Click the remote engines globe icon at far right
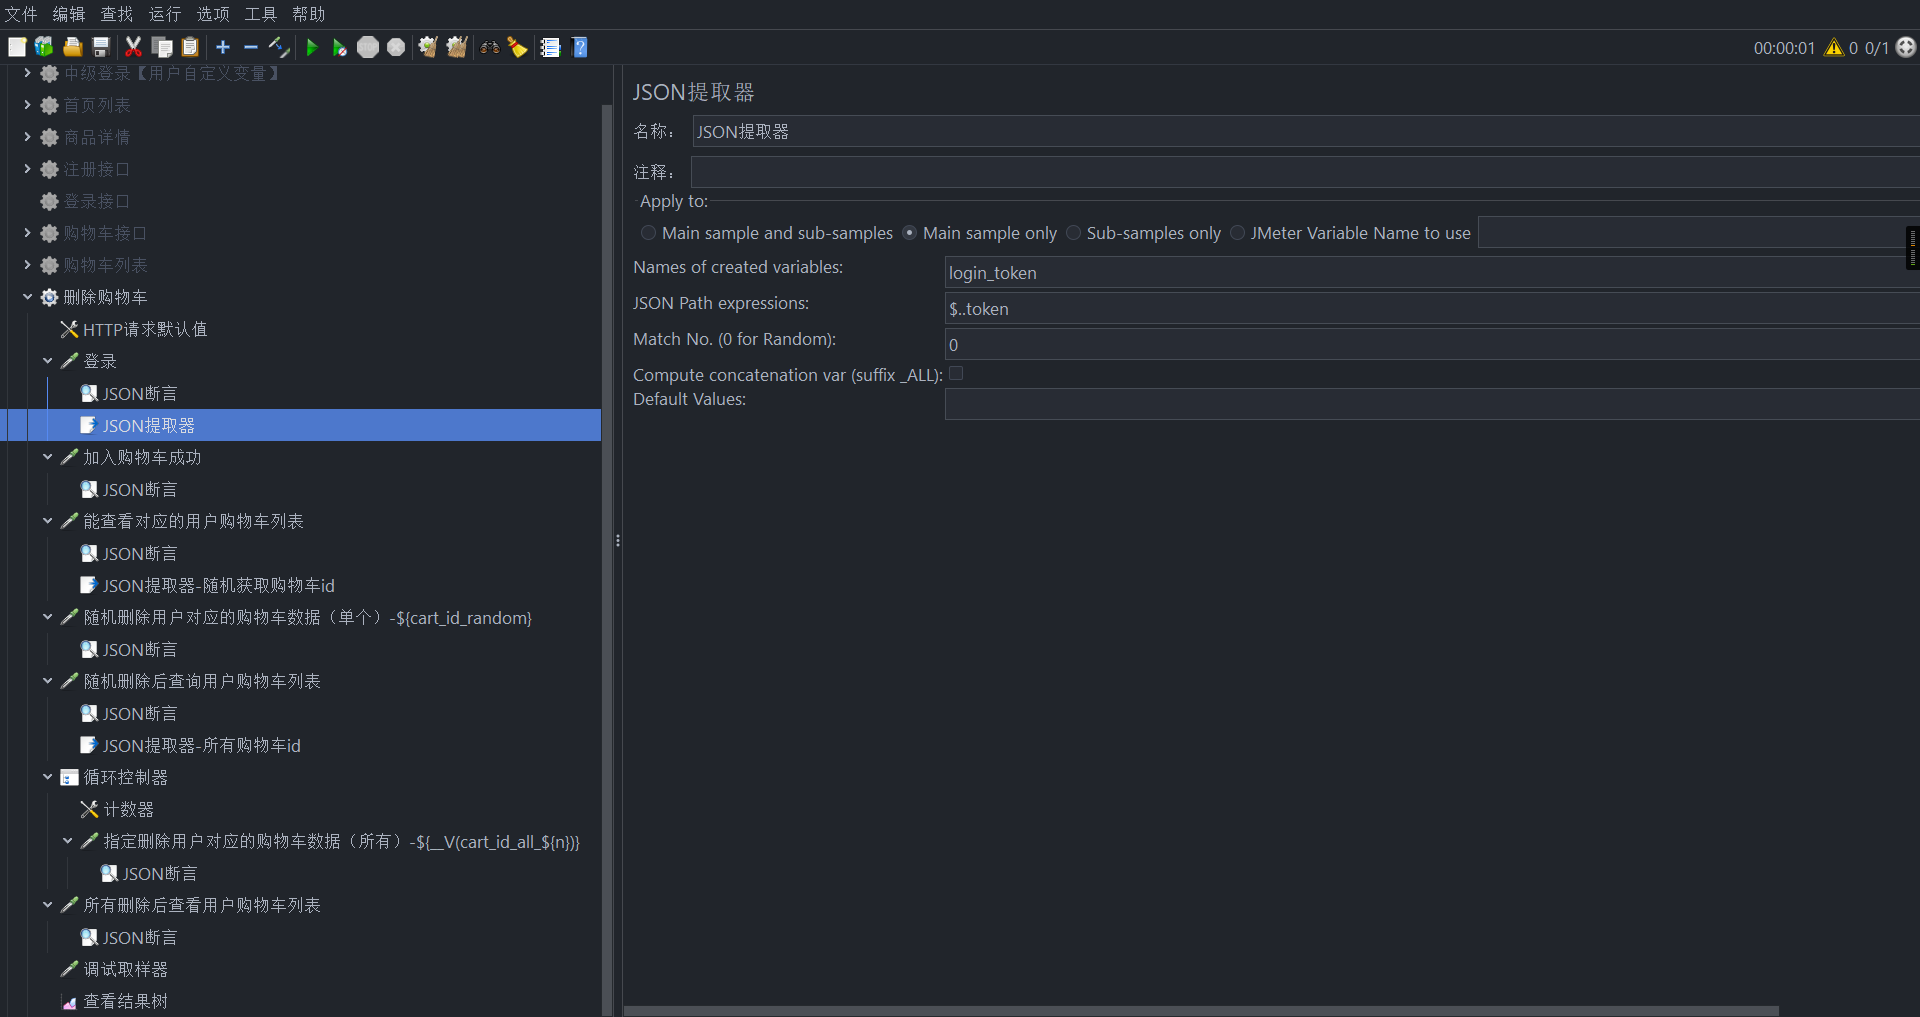The height and width of the screenshot is (1017, 1920). coord(1906,47)
